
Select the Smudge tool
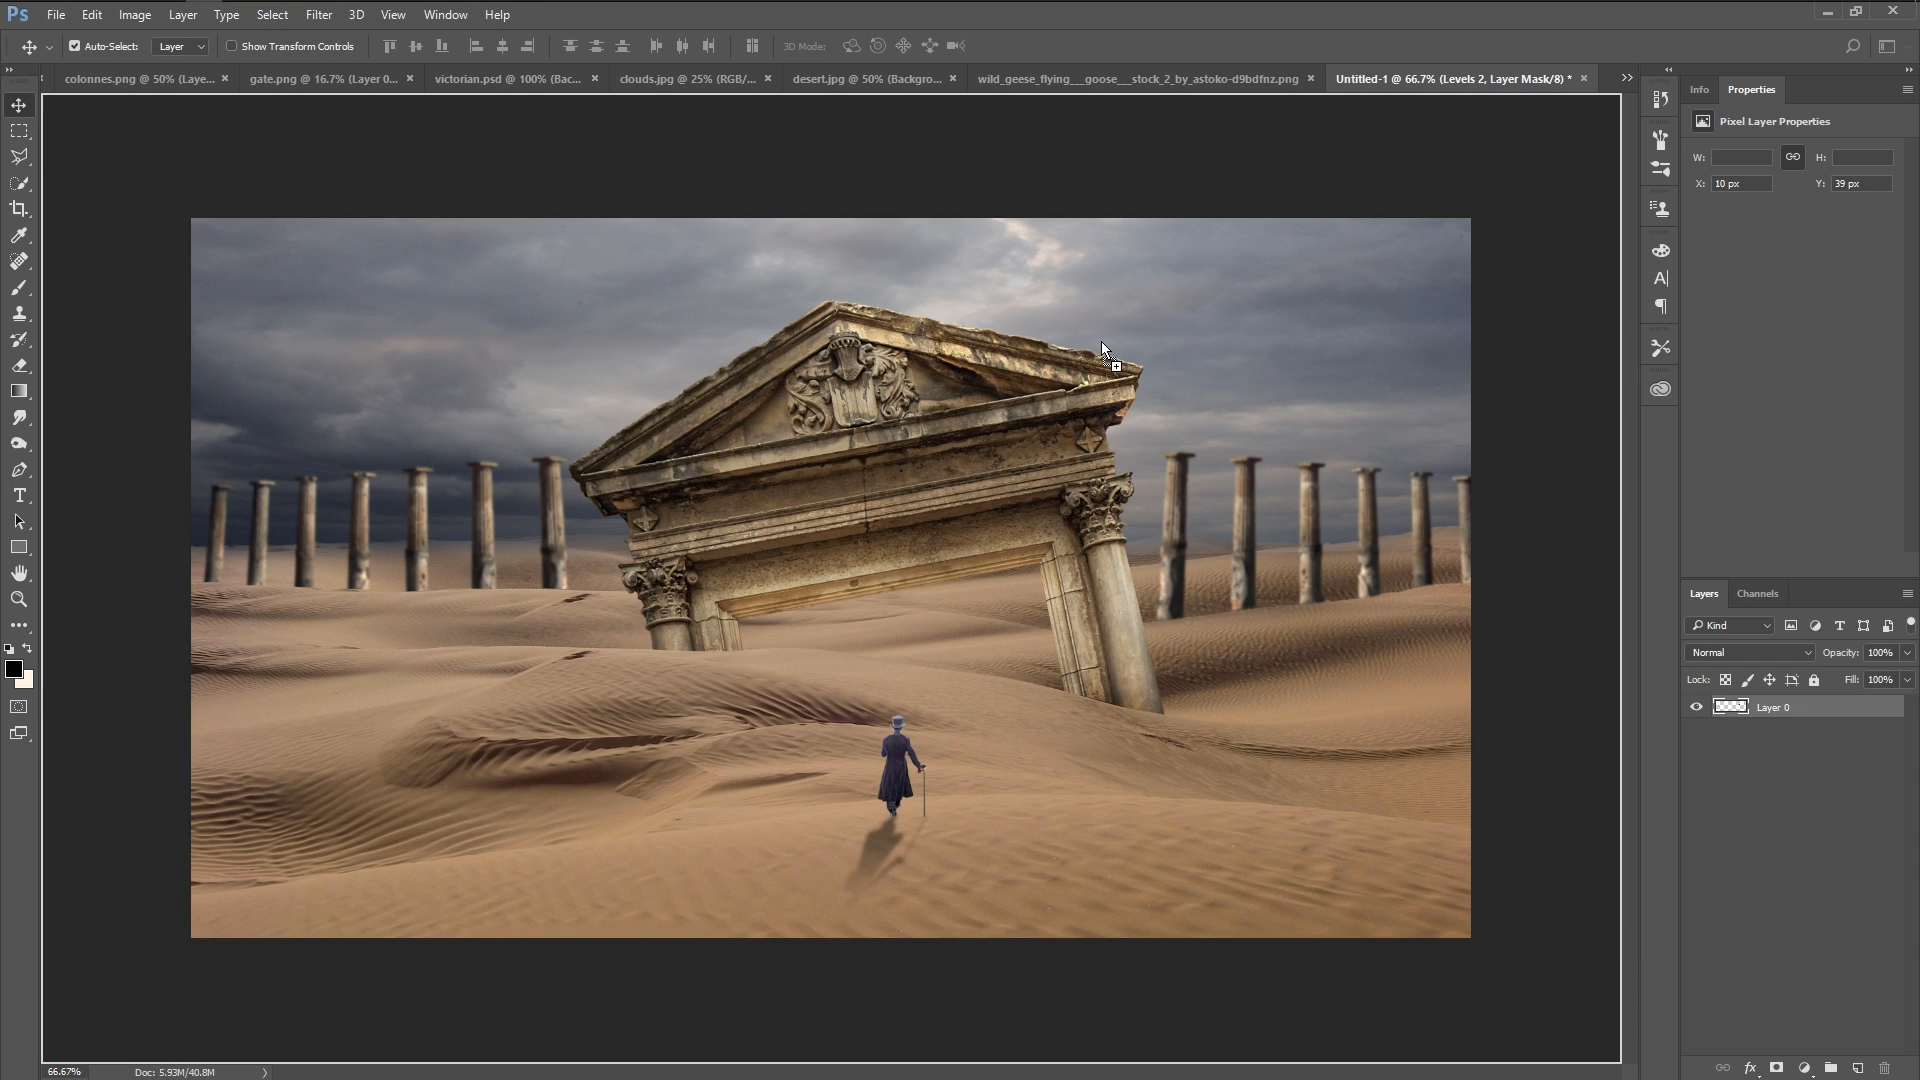(x=19, y=417)
